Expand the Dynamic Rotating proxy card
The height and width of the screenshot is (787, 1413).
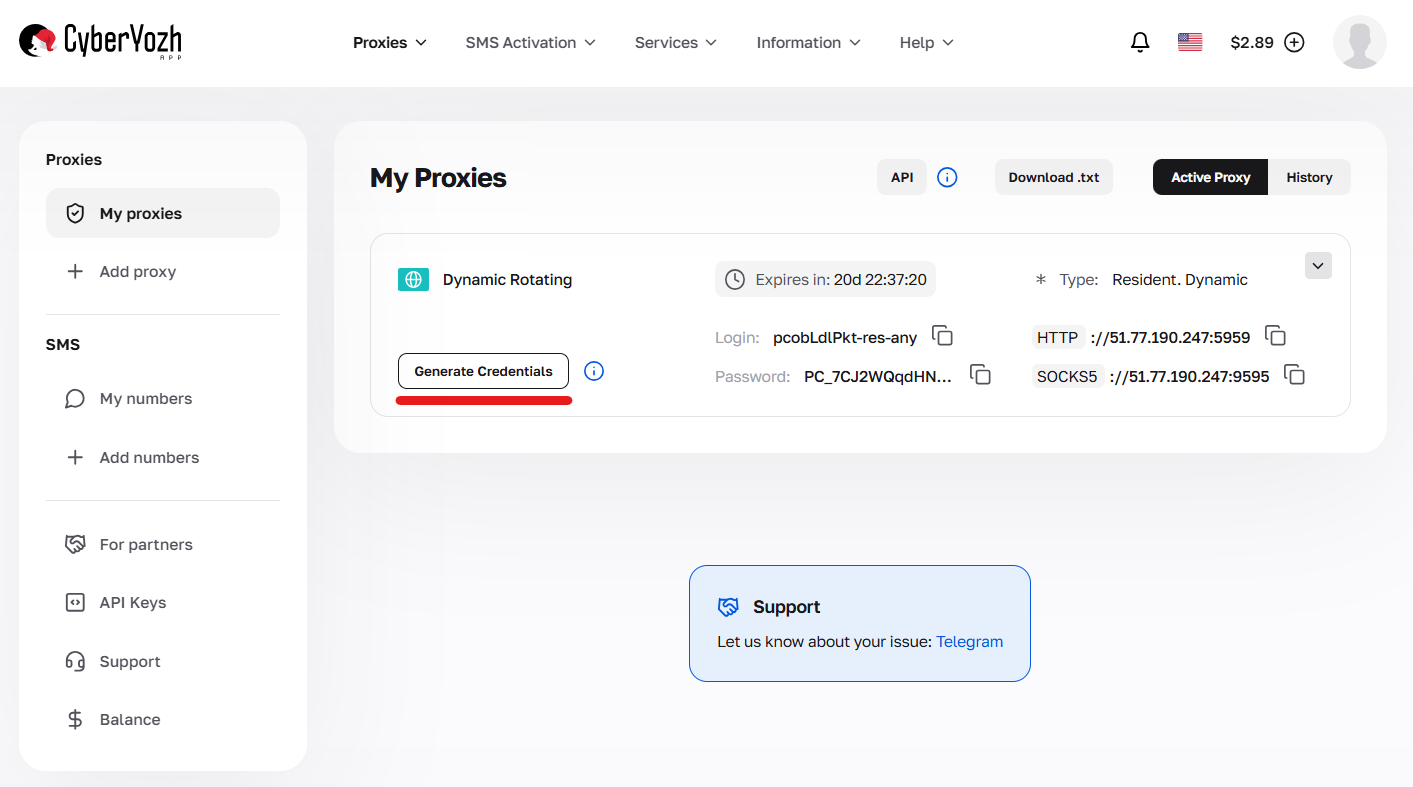1318,265
